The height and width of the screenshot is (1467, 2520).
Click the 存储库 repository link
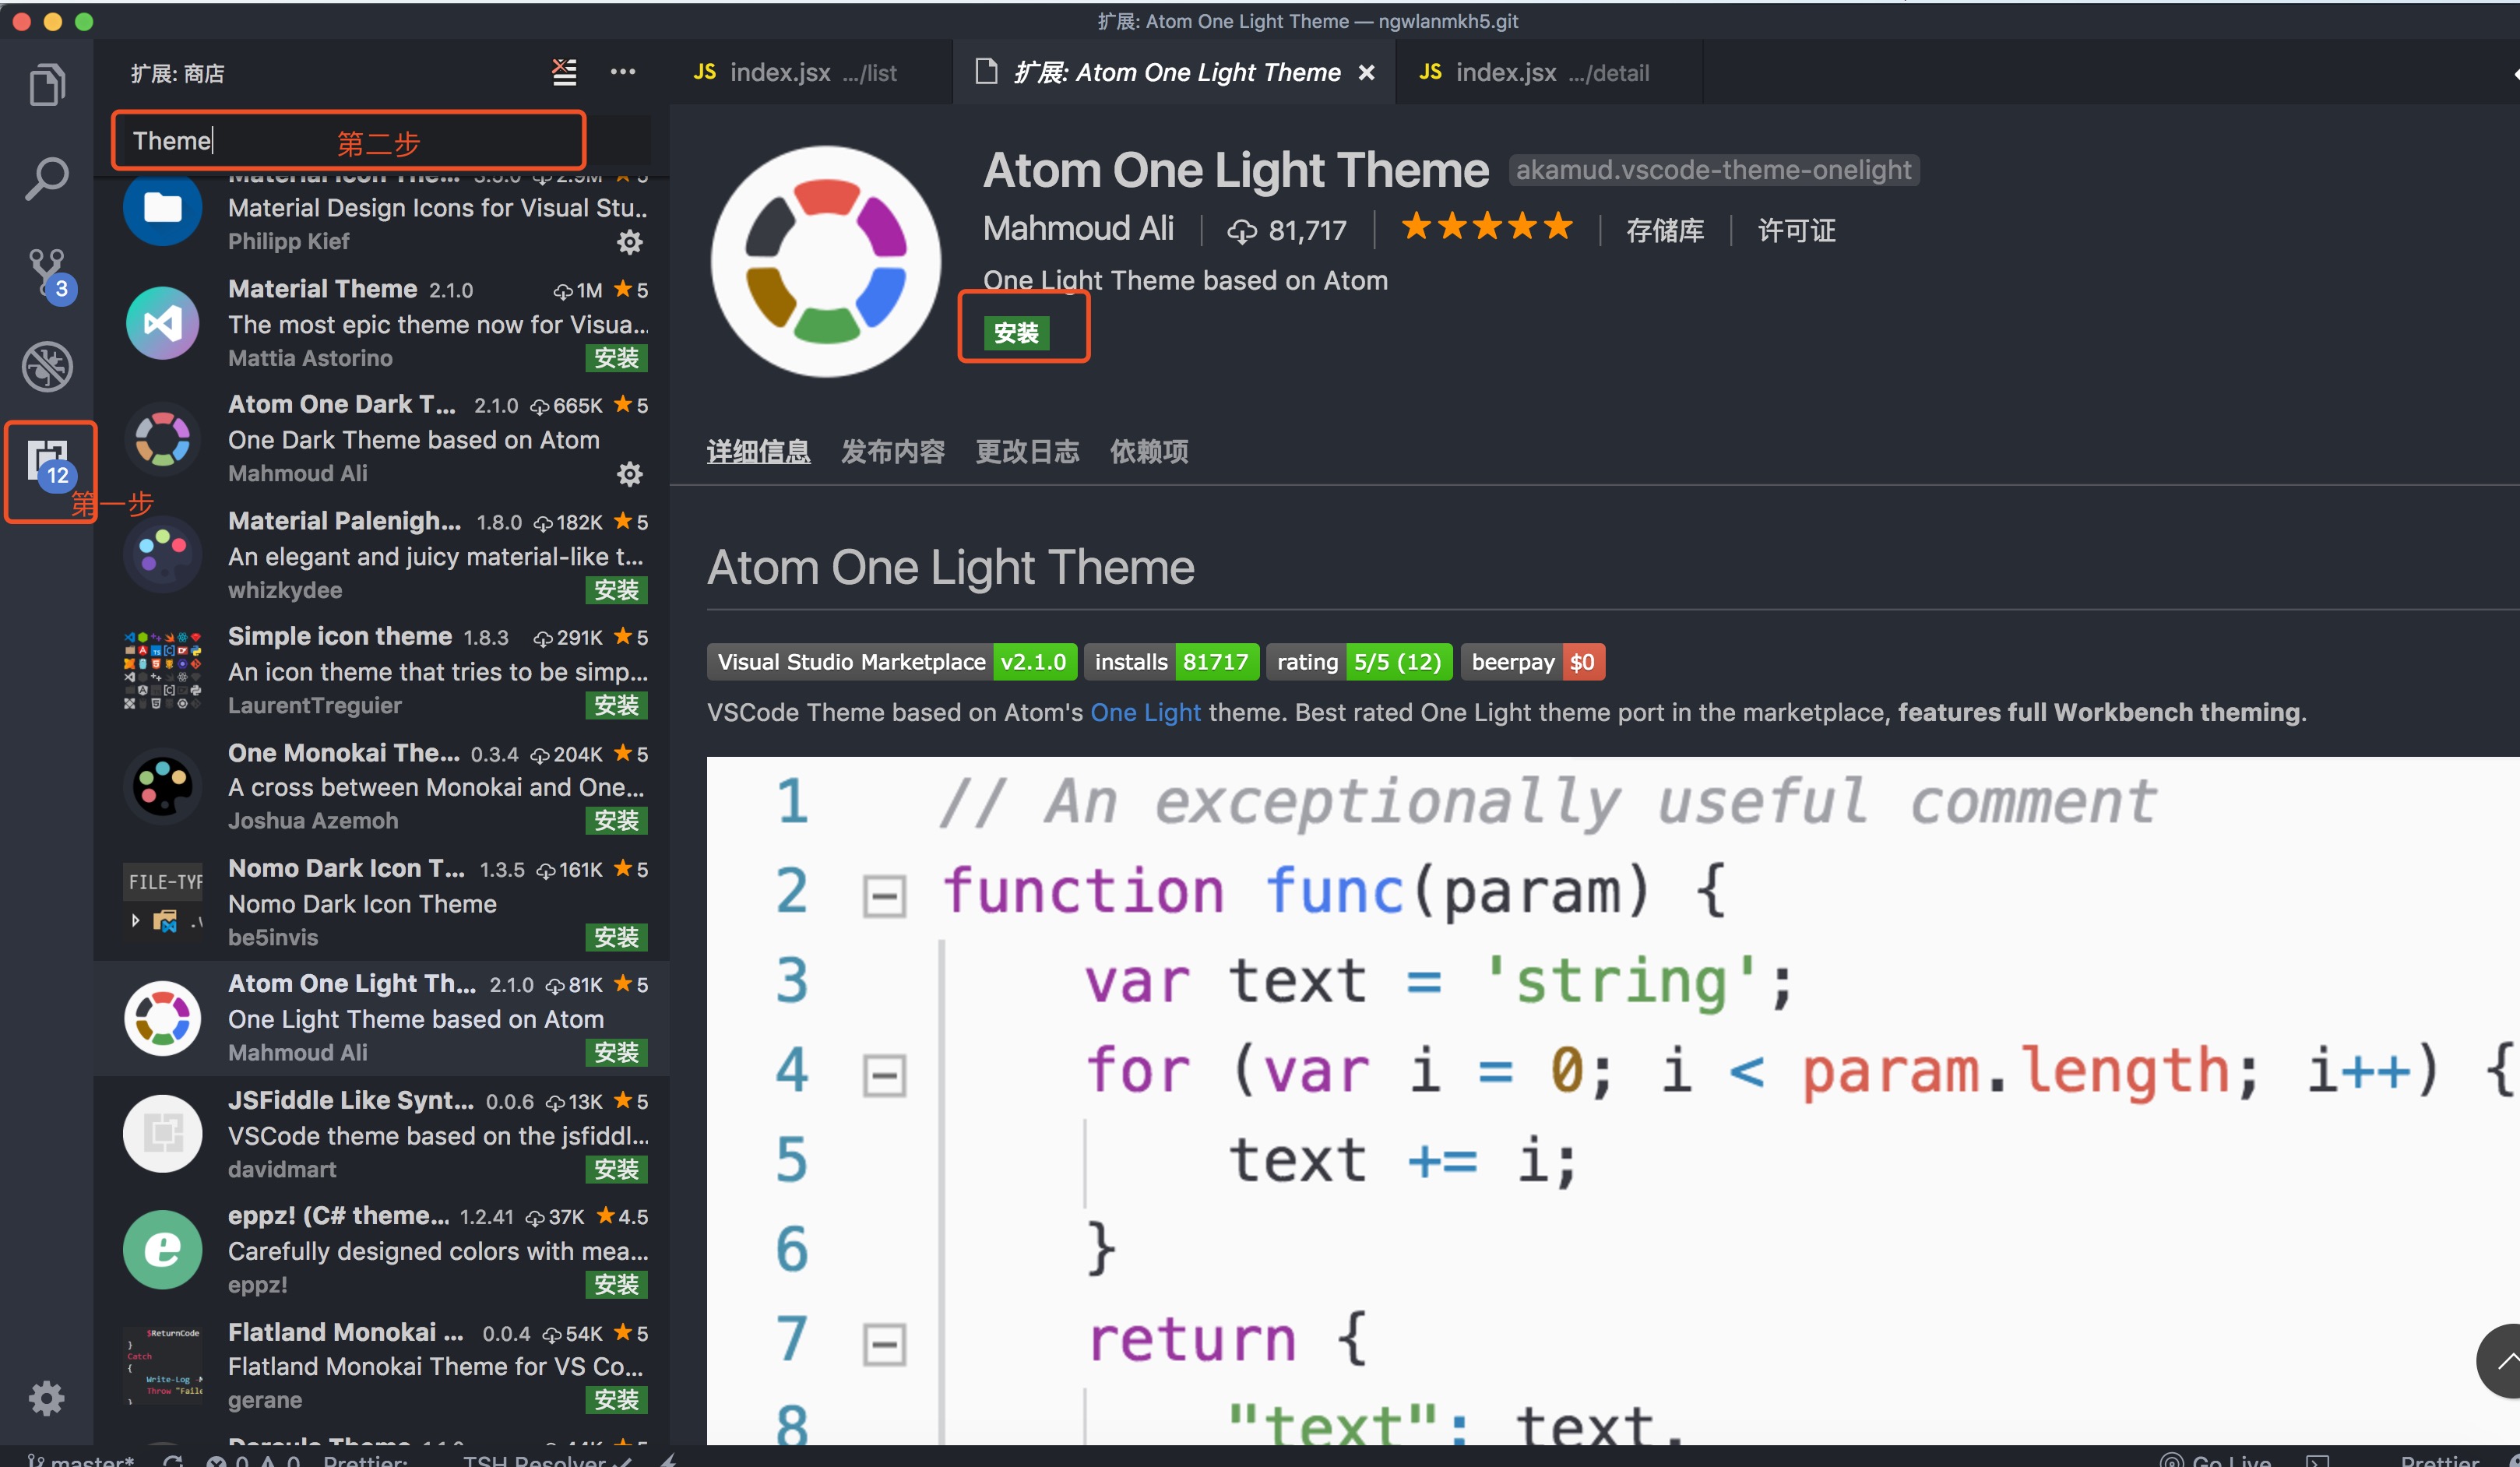(1664, 231)
